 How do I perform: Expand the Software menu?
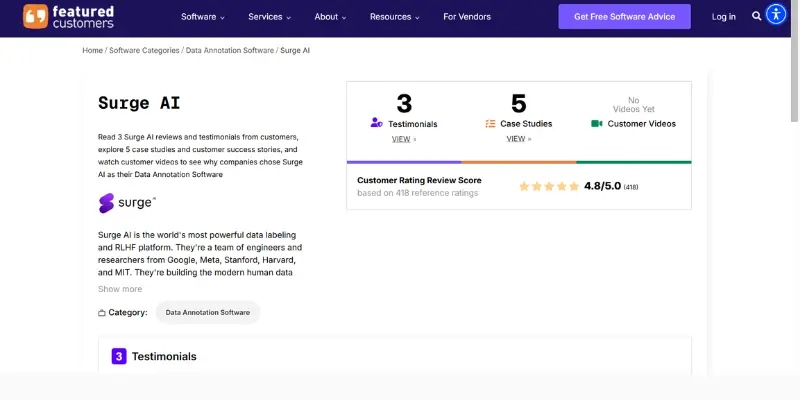[x=203, y=17]
